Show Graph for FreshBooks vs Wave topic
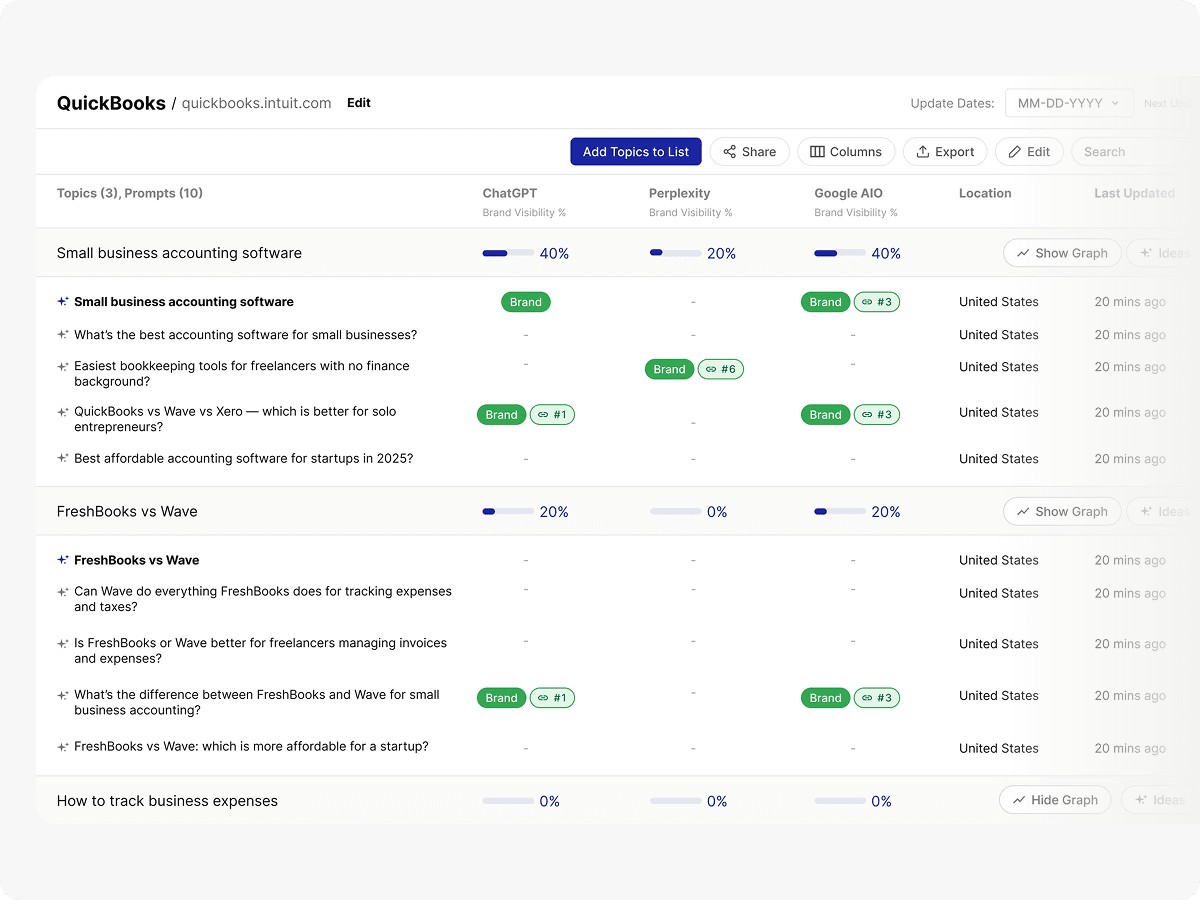Image resolution: width=1200 pixels, height=900 pixels. [1061, 512]
